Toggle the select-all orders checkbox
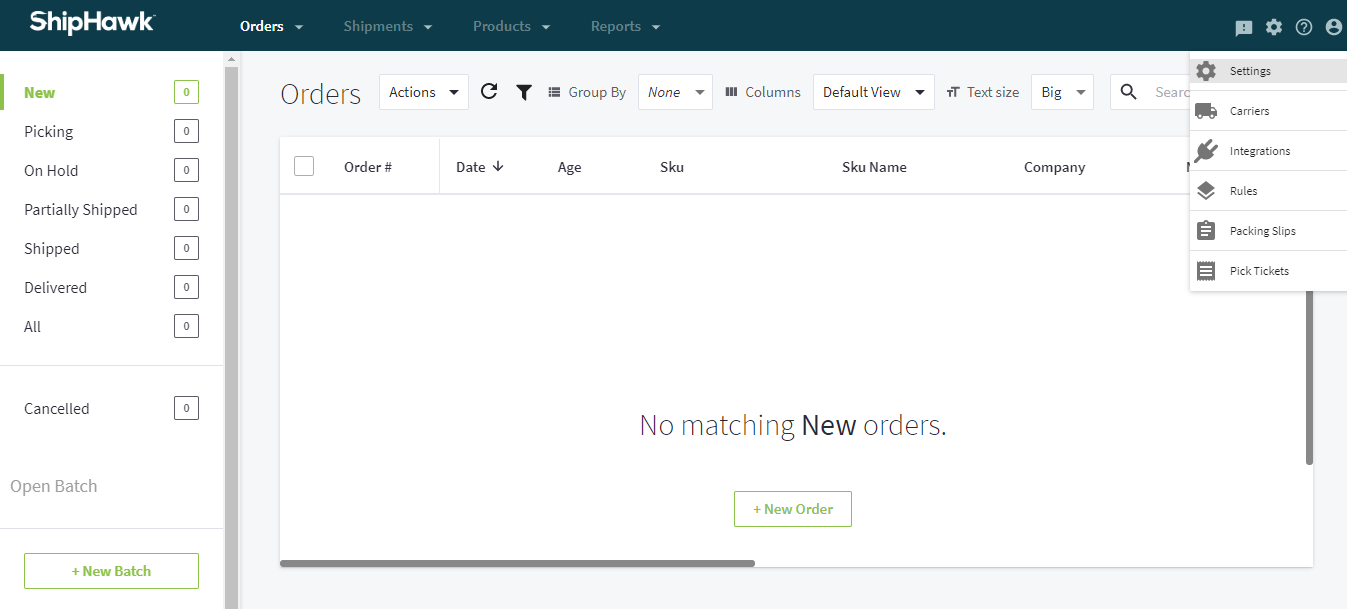The image size is (1347, 609). [x=304, y=165]
